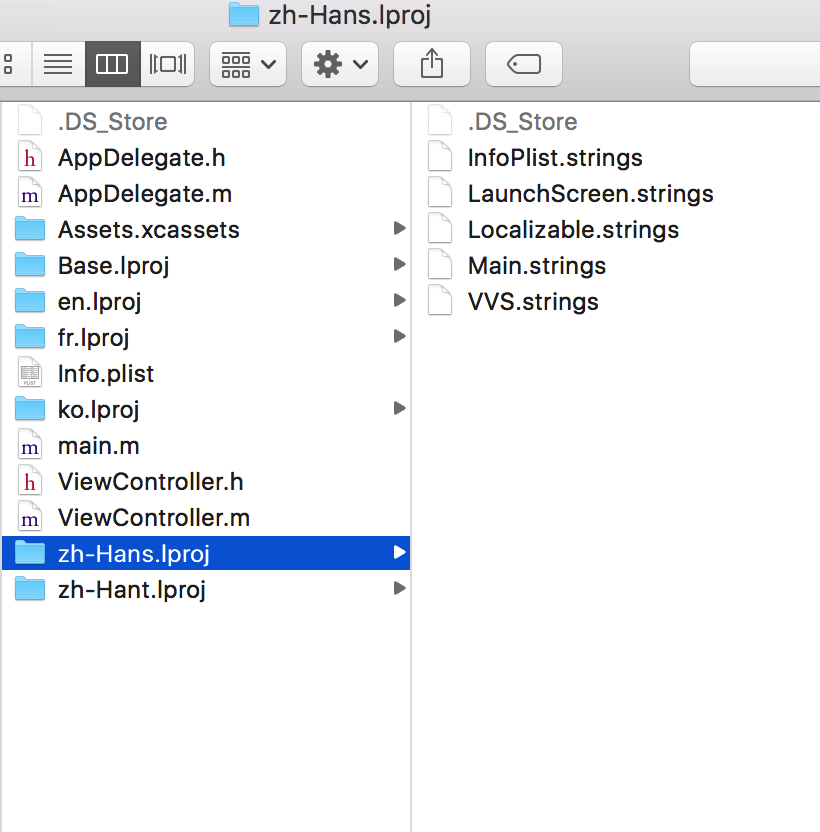
Task: Expand Base.lproj folder arrow
Action: [399, 264]
